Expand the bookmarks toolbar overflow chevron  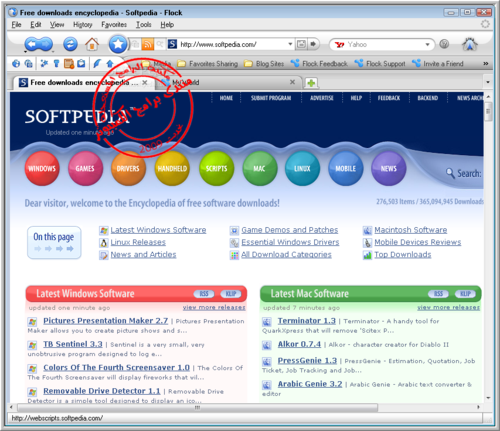tap(486, 63)
